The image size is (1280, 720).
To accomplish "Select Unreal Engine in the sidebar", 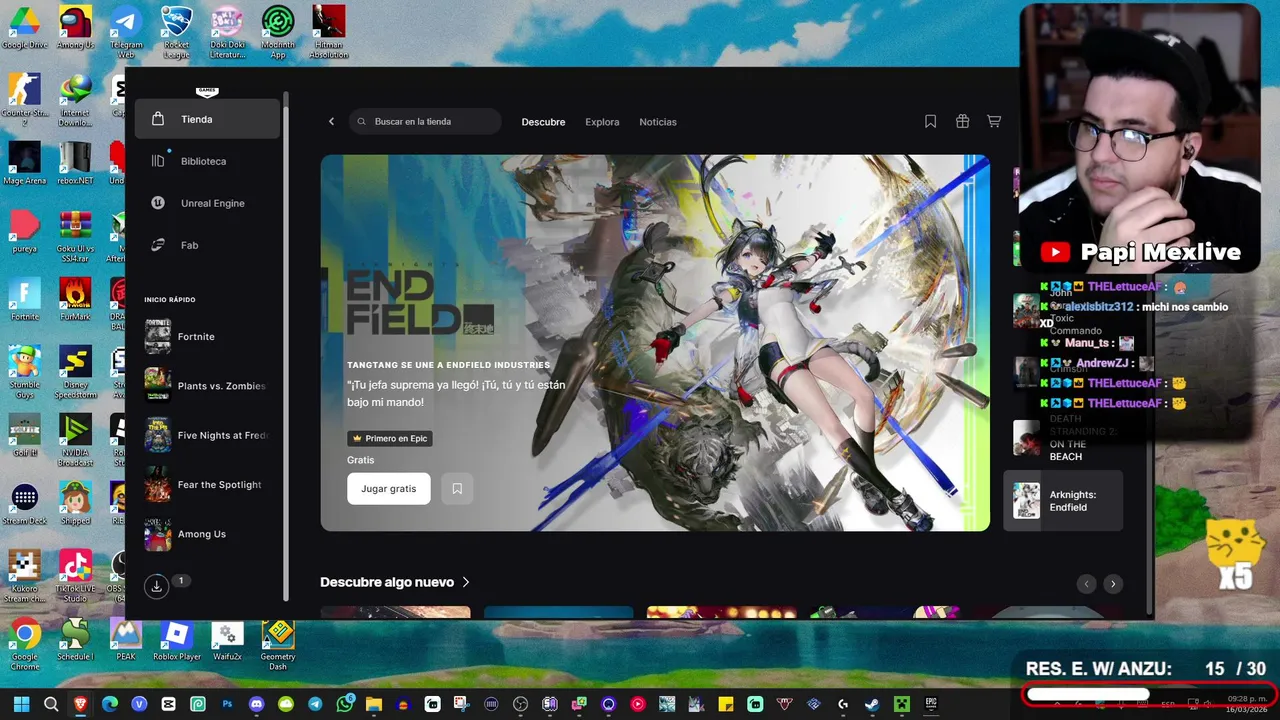I will coord(207,203).
